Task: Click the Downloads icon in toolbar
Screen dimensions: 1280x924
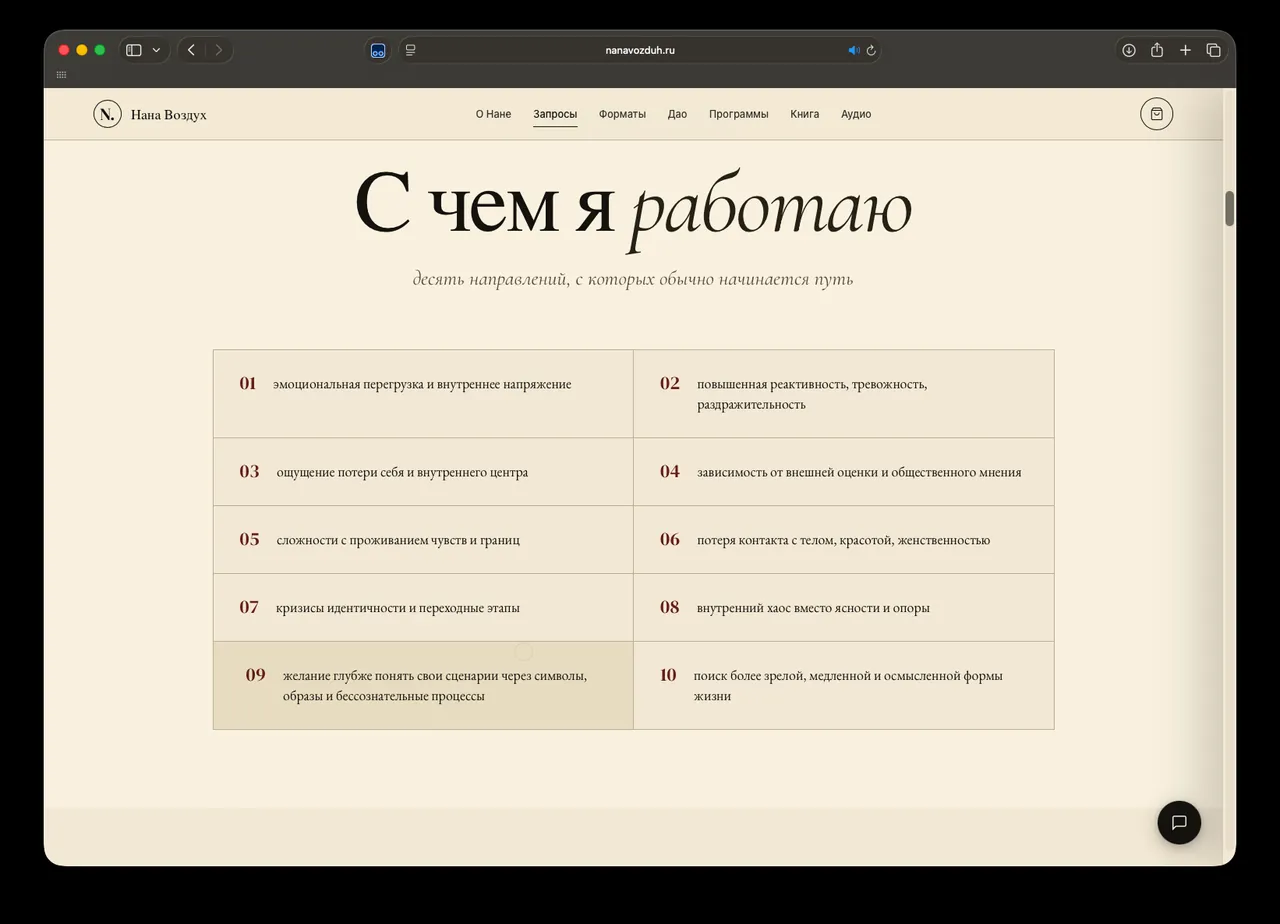Action: pyautogui.click(x=1128, y=50)
